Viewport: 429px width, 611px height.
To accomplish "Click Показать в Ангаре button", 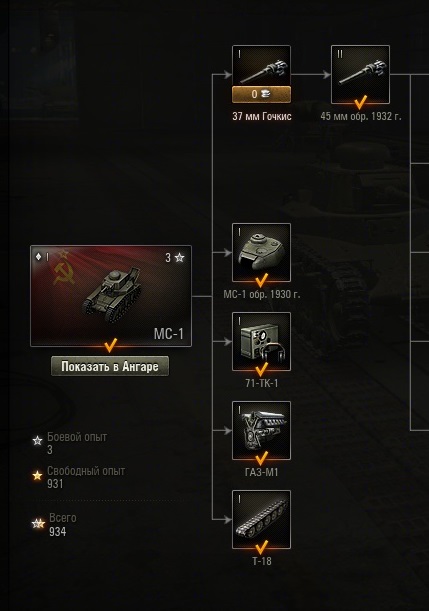I will pos(110,366).
